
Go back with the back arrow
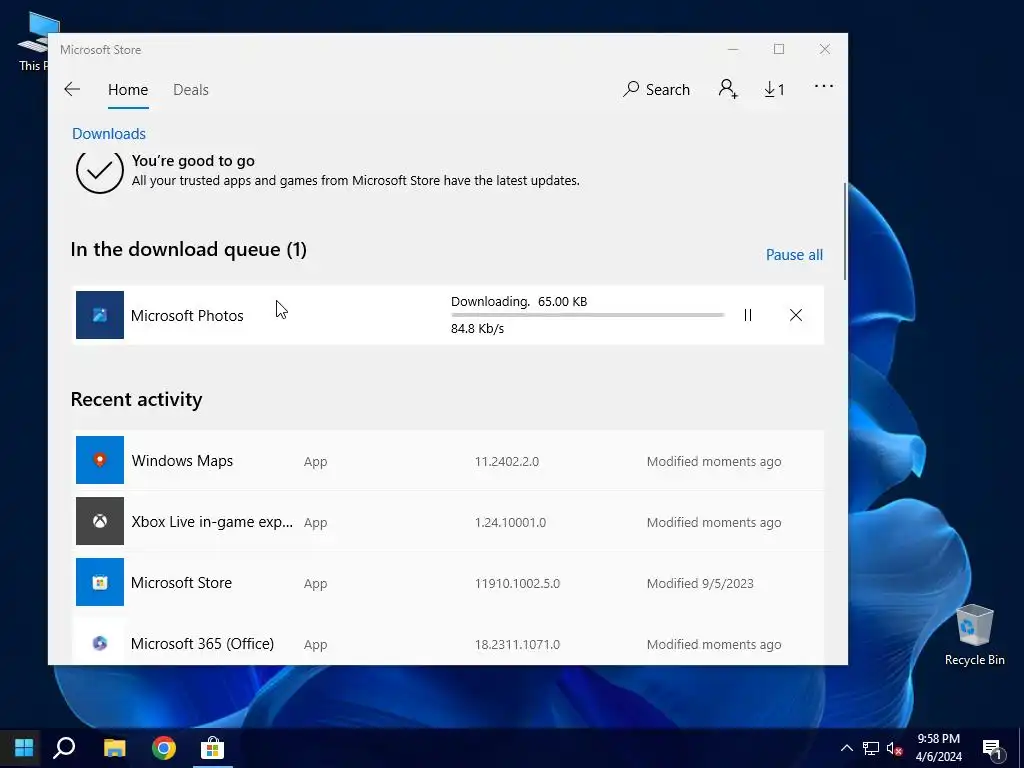[72, 89]
